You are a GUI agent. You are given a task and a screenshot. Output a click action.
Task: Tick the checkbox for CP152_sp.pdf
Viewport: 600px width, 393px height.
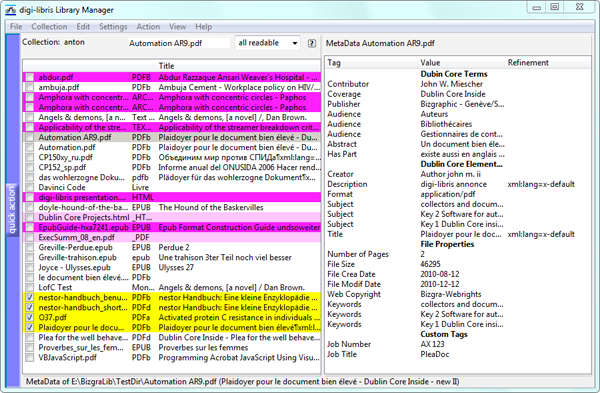point(30,167)
